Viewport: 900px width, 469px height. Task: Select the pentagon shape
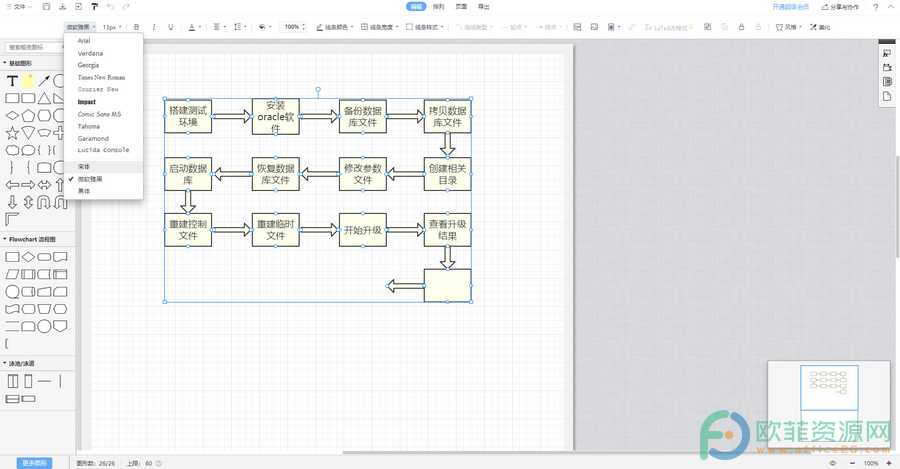pos(28,116)
